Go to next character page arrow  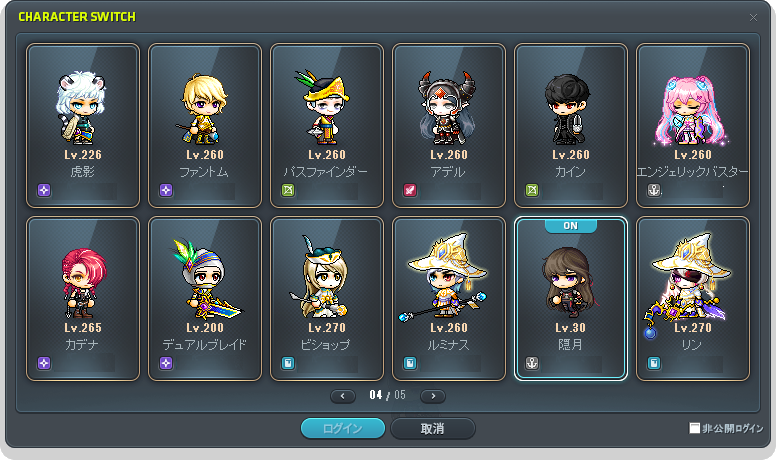click(x=433, y=396)
